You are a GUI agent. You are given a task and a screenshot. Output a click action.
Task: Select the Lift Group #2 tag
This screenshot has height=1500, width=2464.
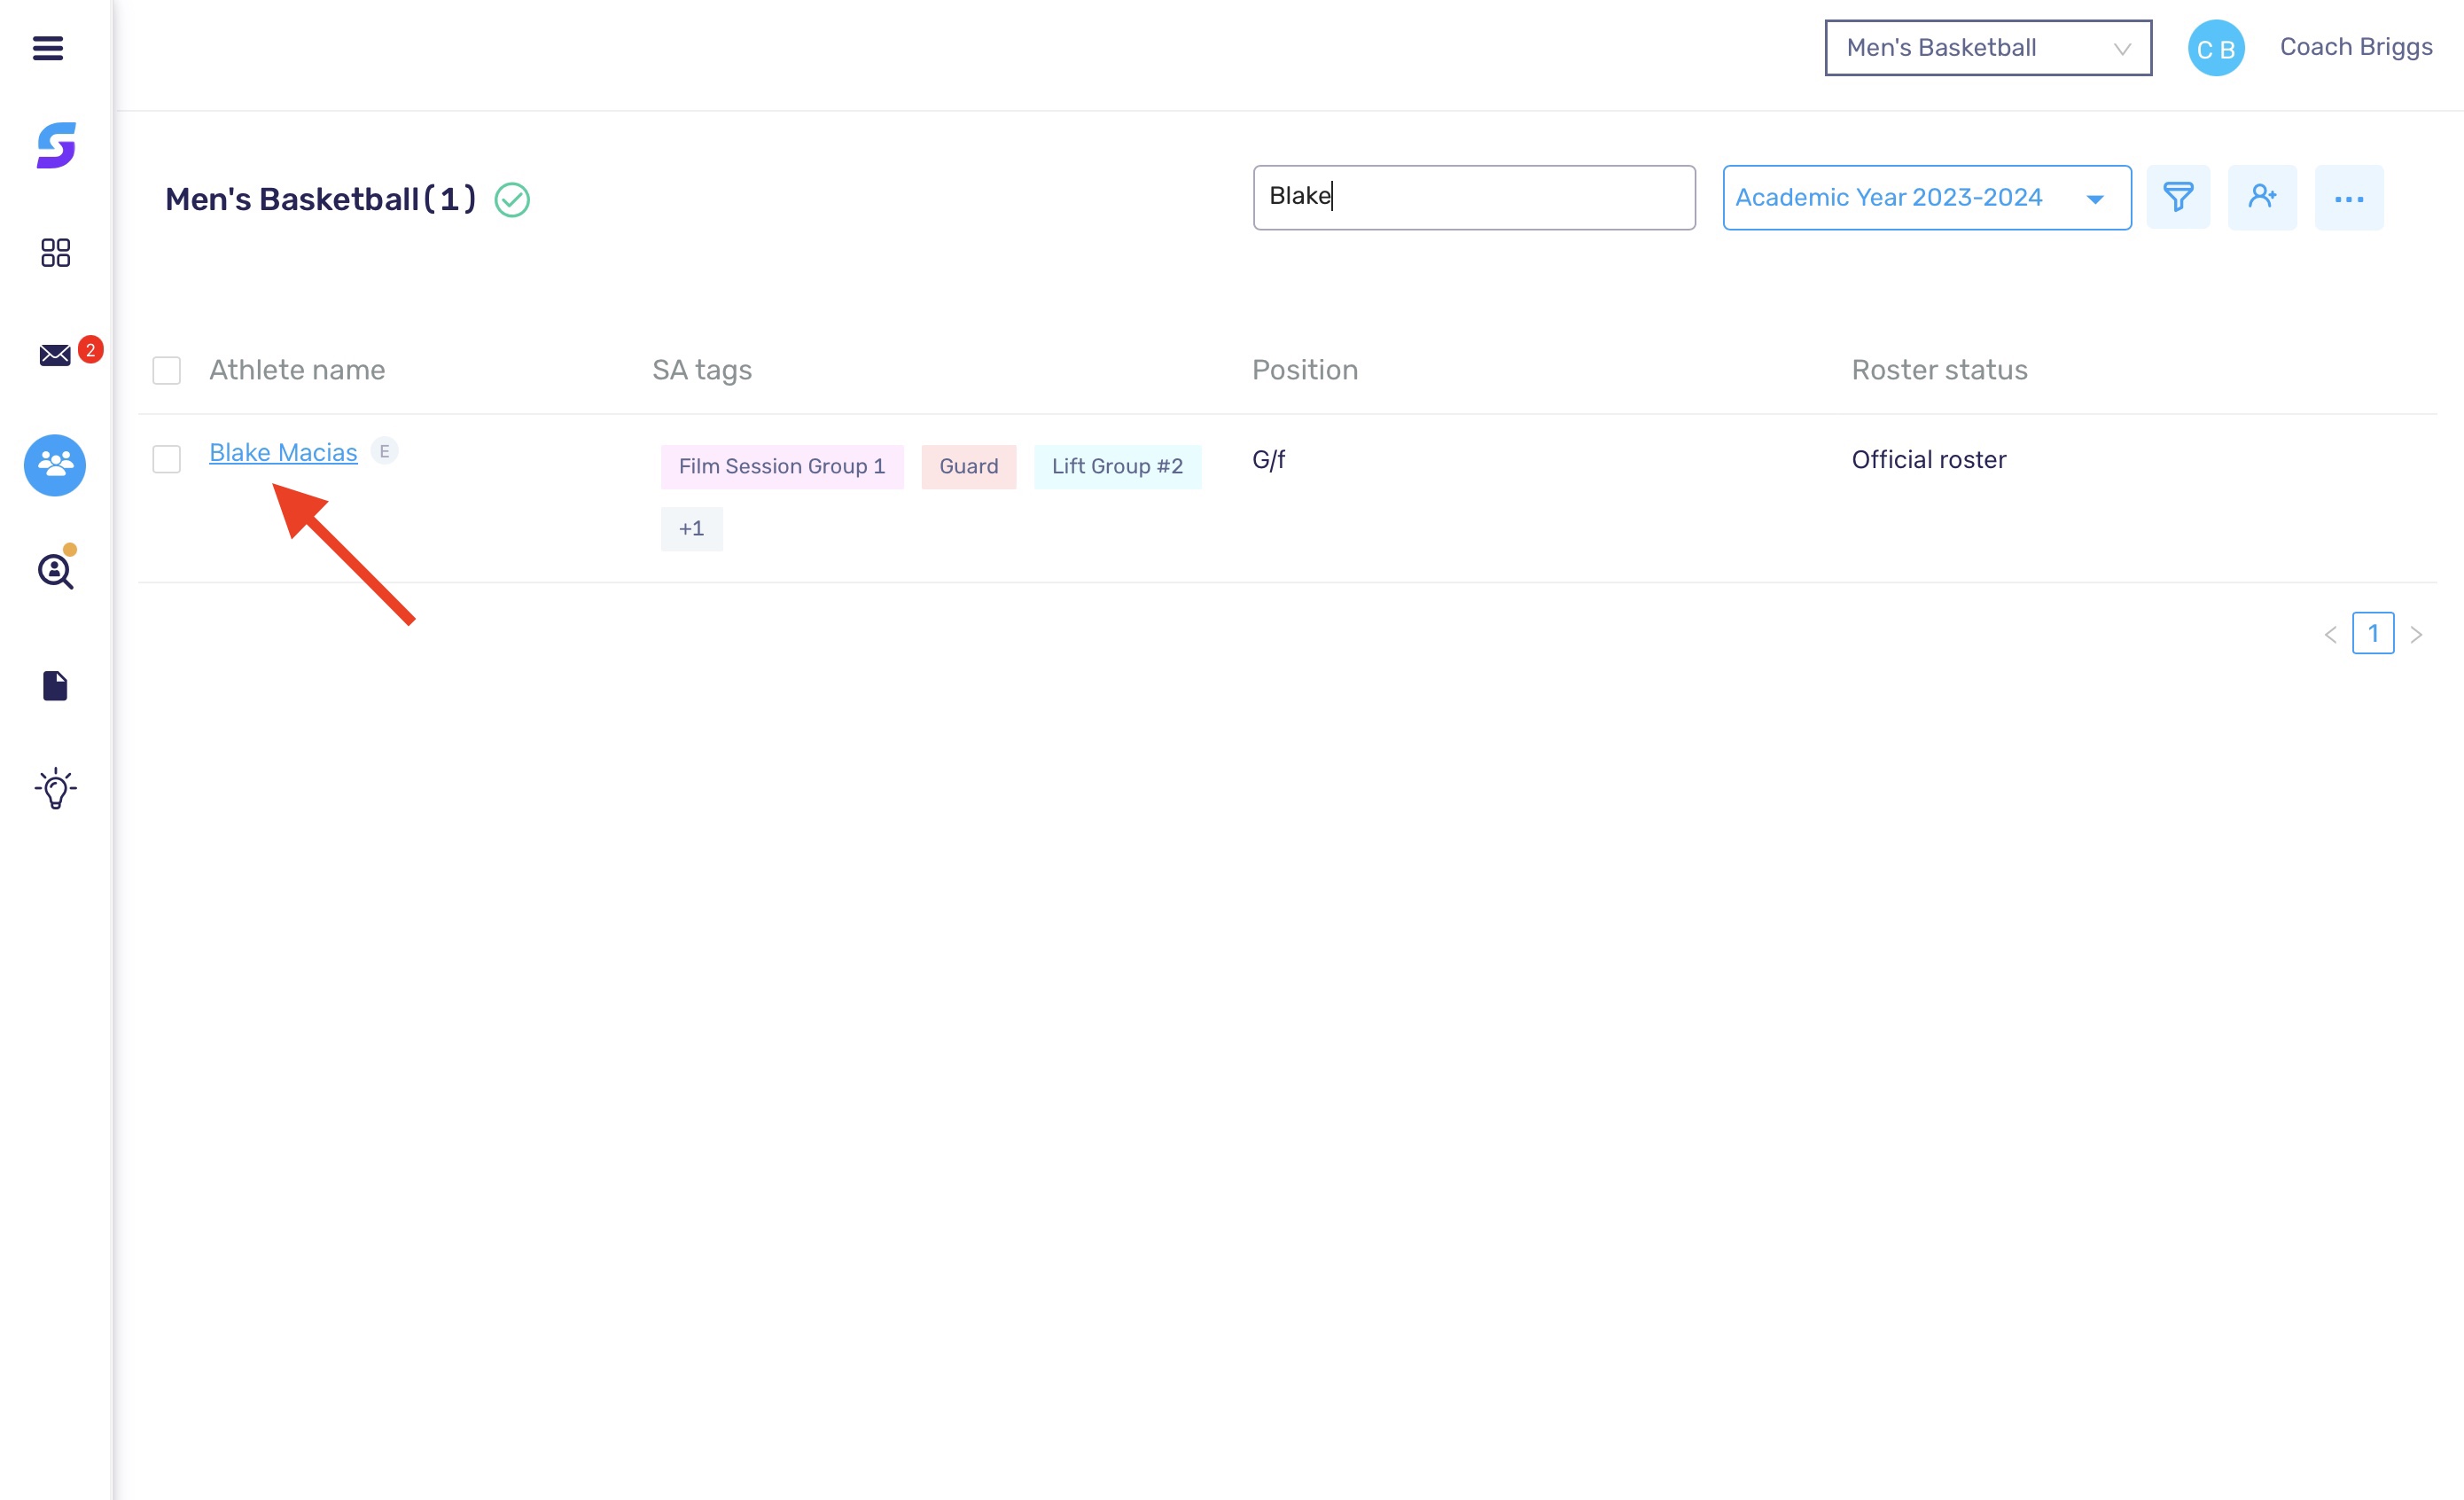1117,466
